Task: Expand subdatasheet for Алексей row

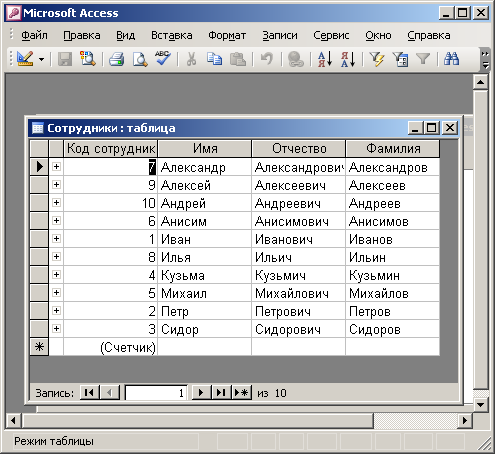Action: click(x=56, y=184)
